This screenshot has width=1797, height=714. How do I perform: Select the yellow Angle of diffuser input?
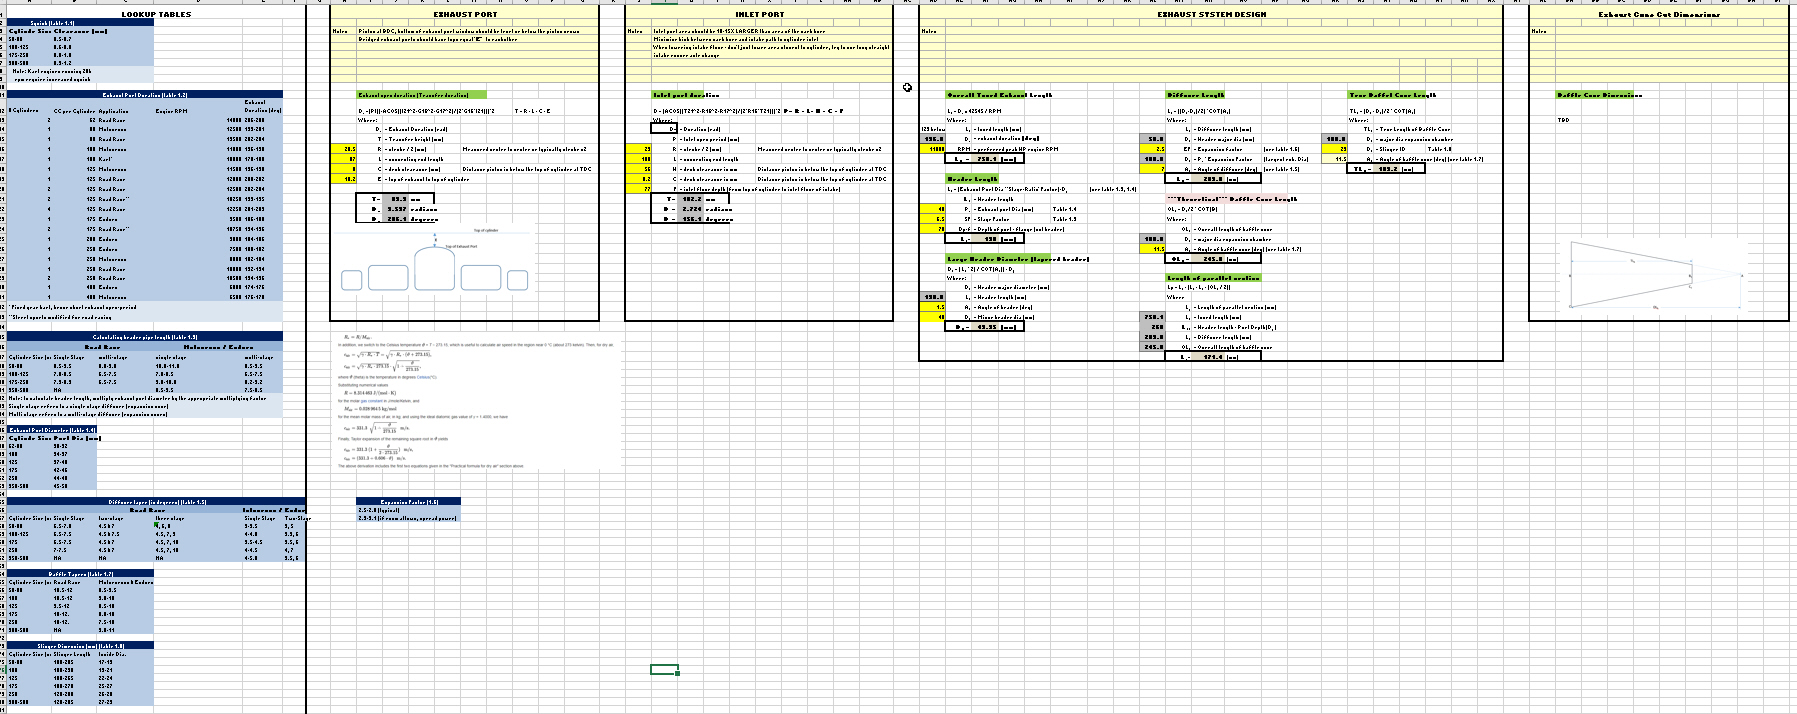pyautogui.click(x=1153, y=169)
